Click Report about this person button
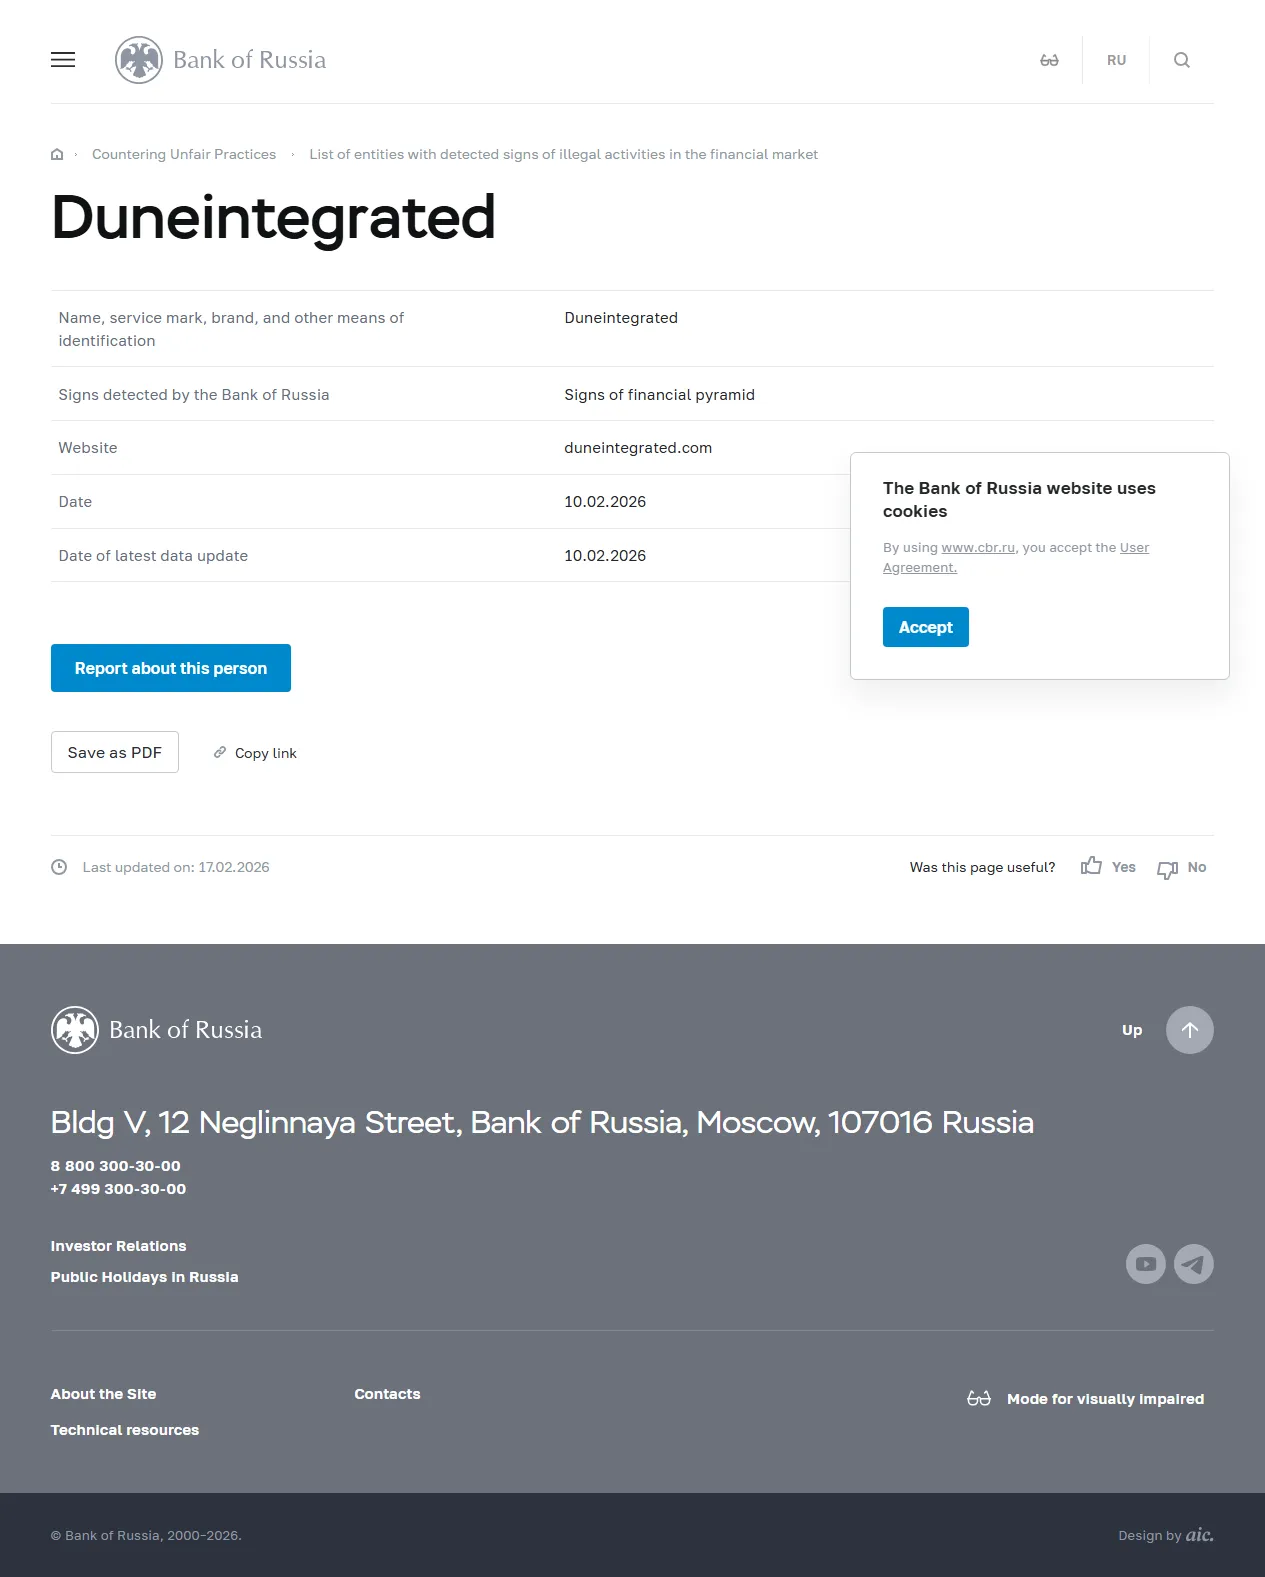This screenshot has height=1577, width=1265. pos(171,668)
